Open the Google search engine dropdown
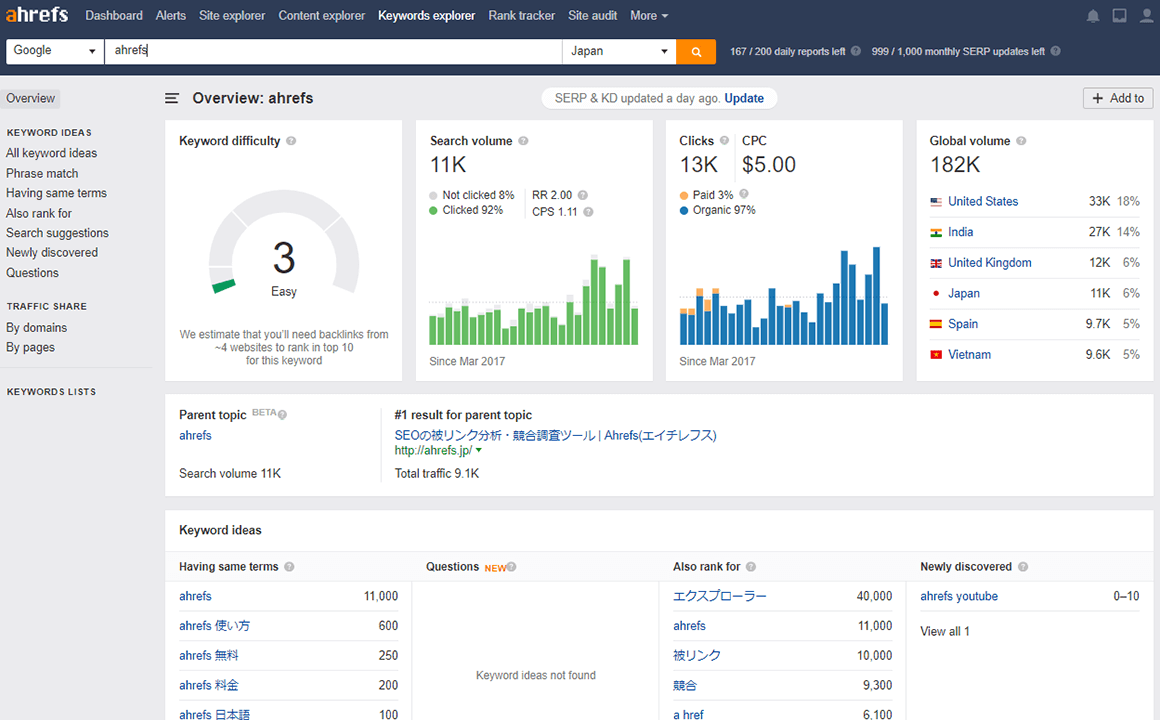1160x720 pixels. [x=54, y=51]
